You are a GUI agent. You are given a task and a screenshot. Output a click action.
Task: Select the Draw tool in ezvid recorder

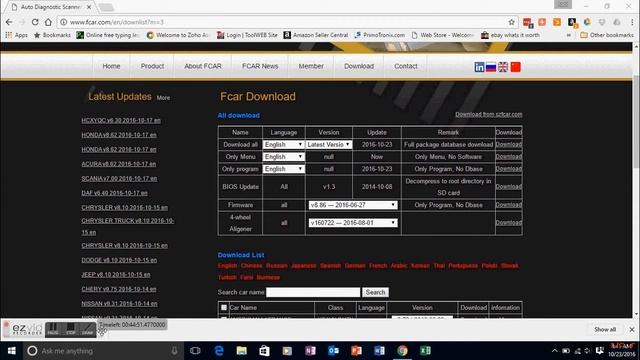tap(87, 329)
